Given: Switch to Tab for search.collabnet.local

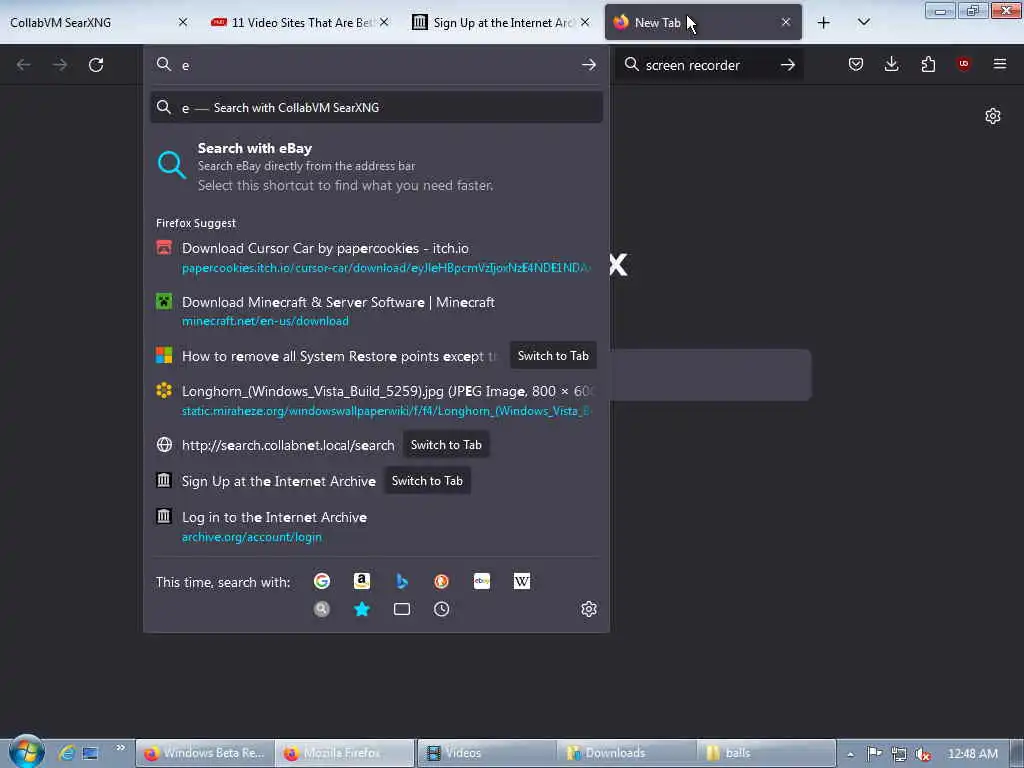Looking at the screenshot, I should click(445, 445).
